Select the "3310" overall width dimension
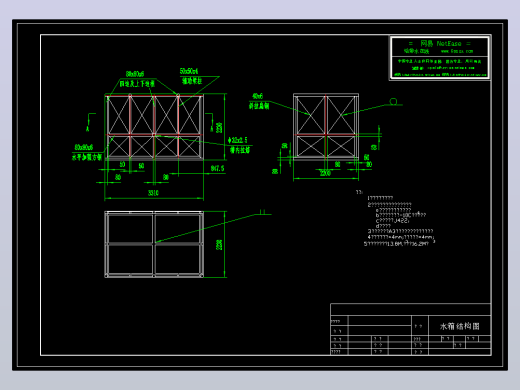Image resolution: width=520 pixels, height=390 pixels. point(153,193)
